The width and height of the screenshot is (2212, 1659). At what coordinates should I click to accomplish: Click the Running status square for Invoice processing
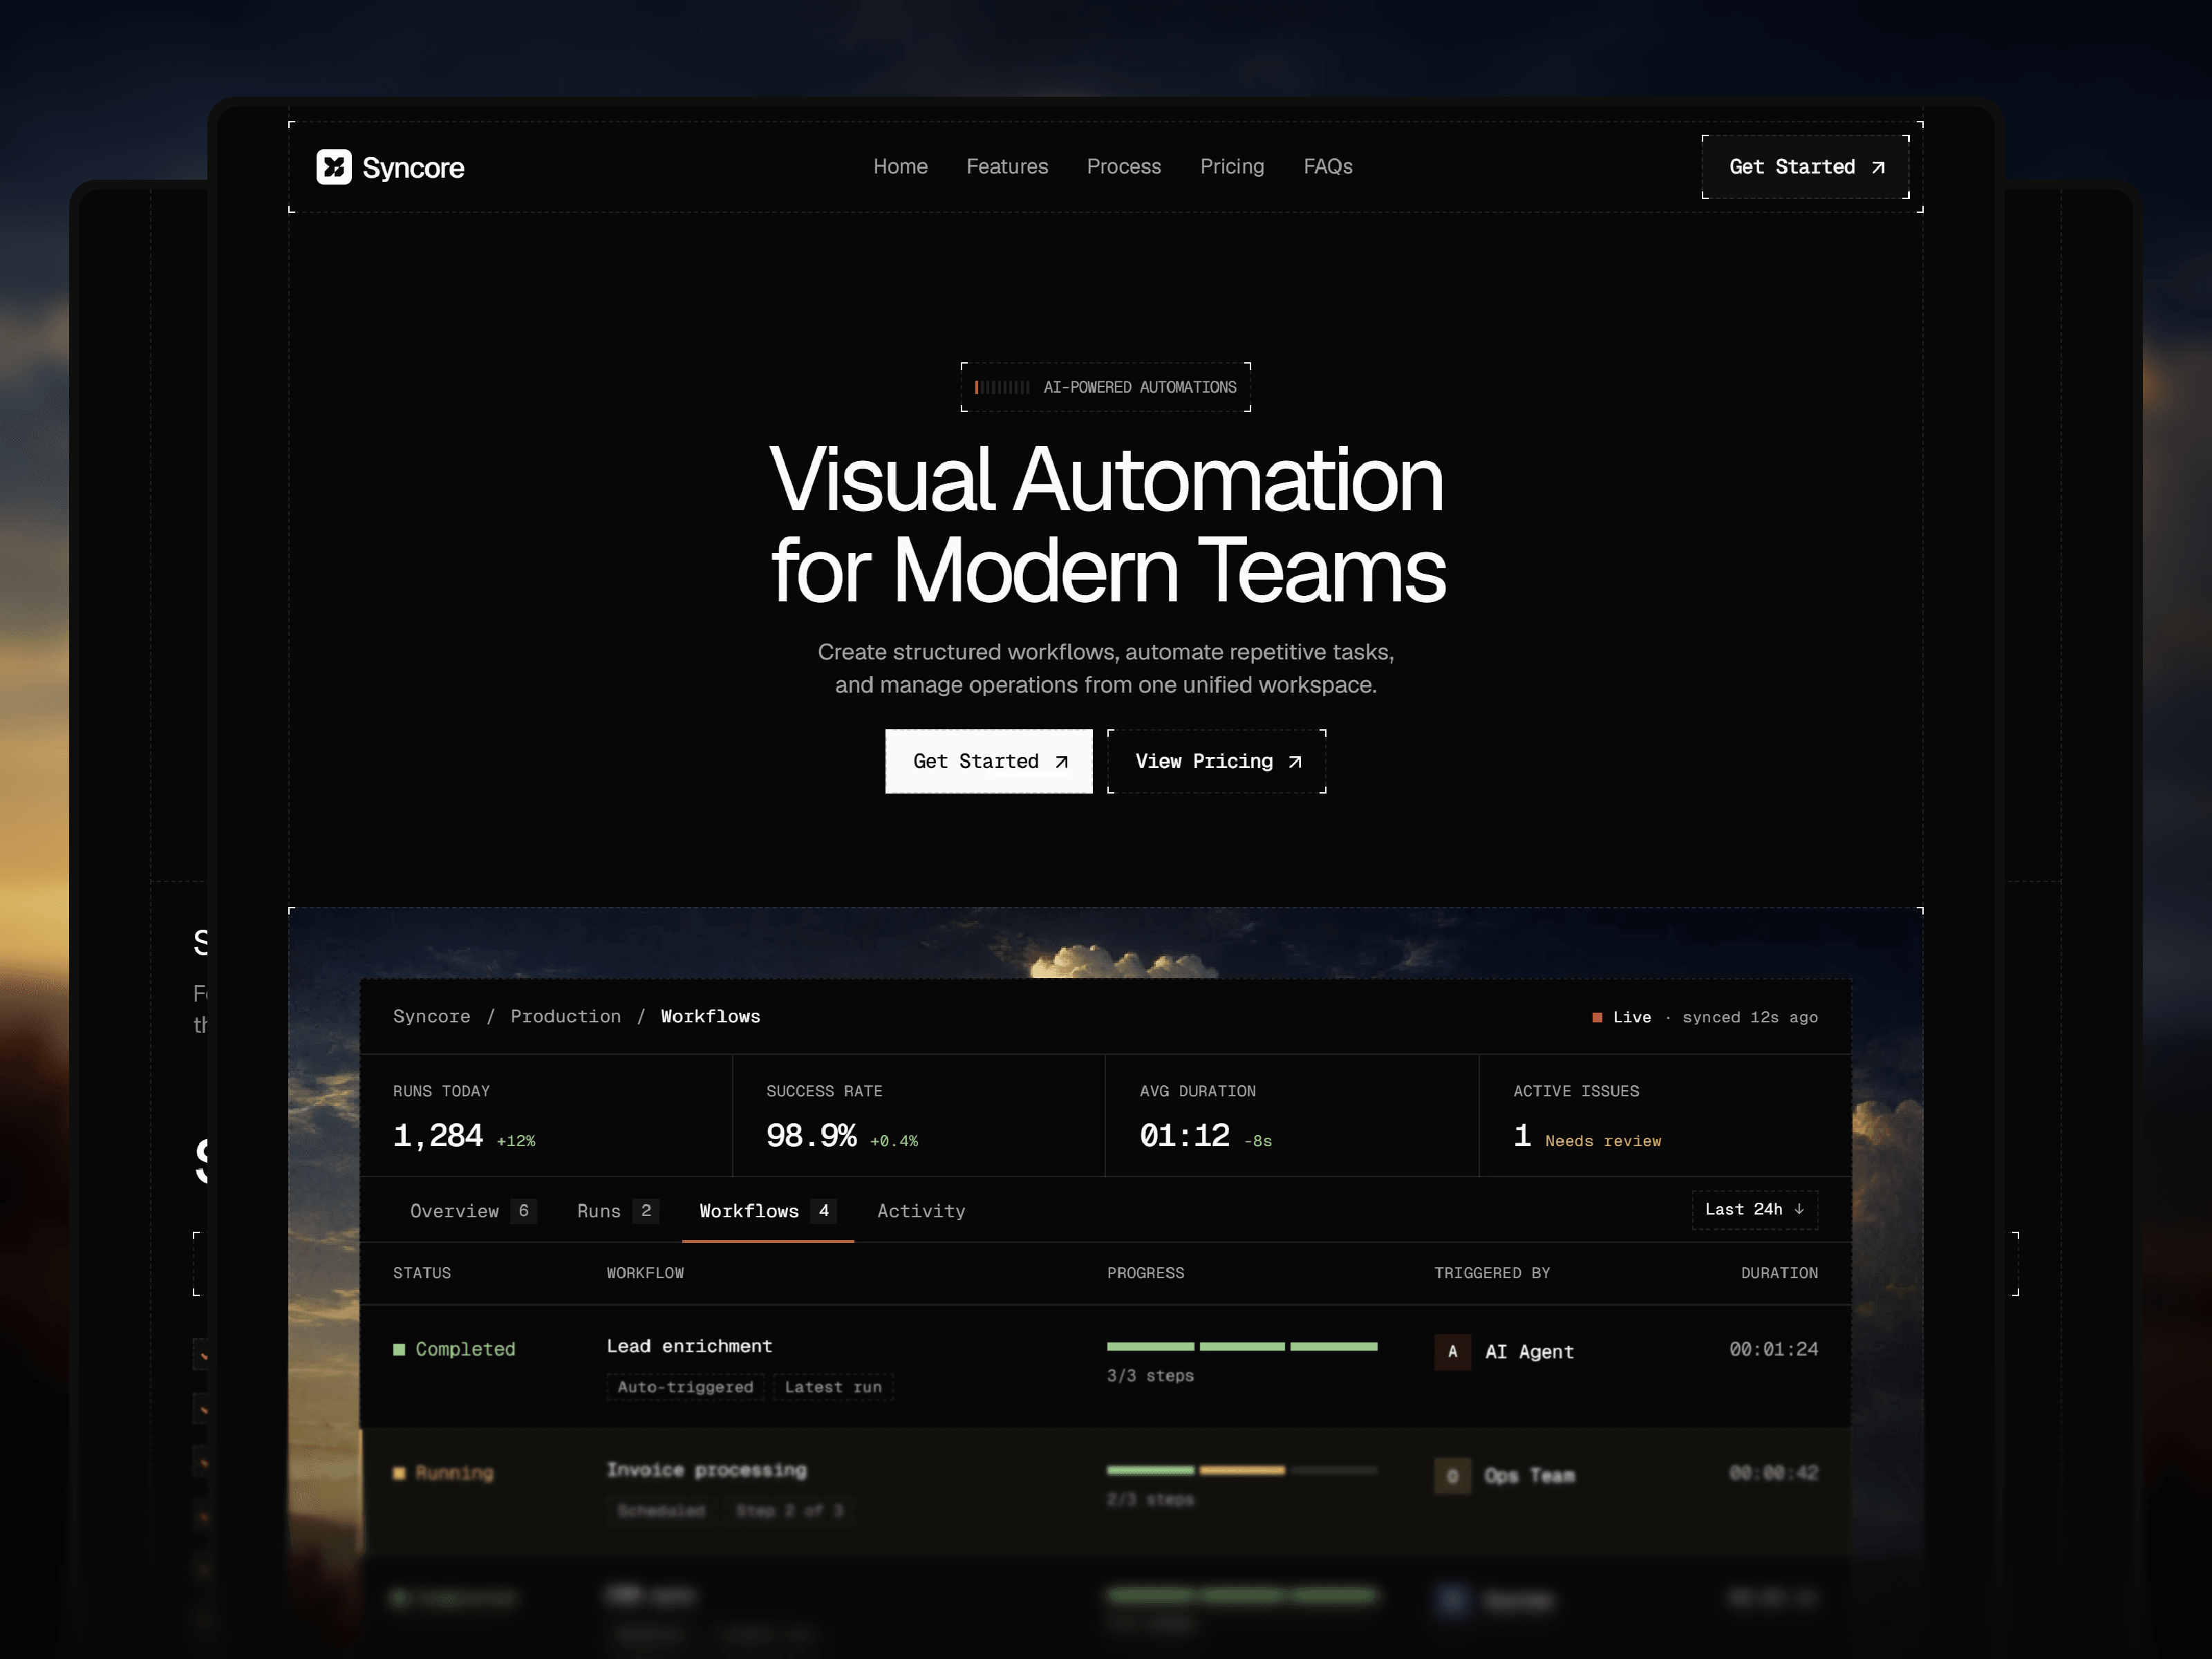coord(399,1473)
